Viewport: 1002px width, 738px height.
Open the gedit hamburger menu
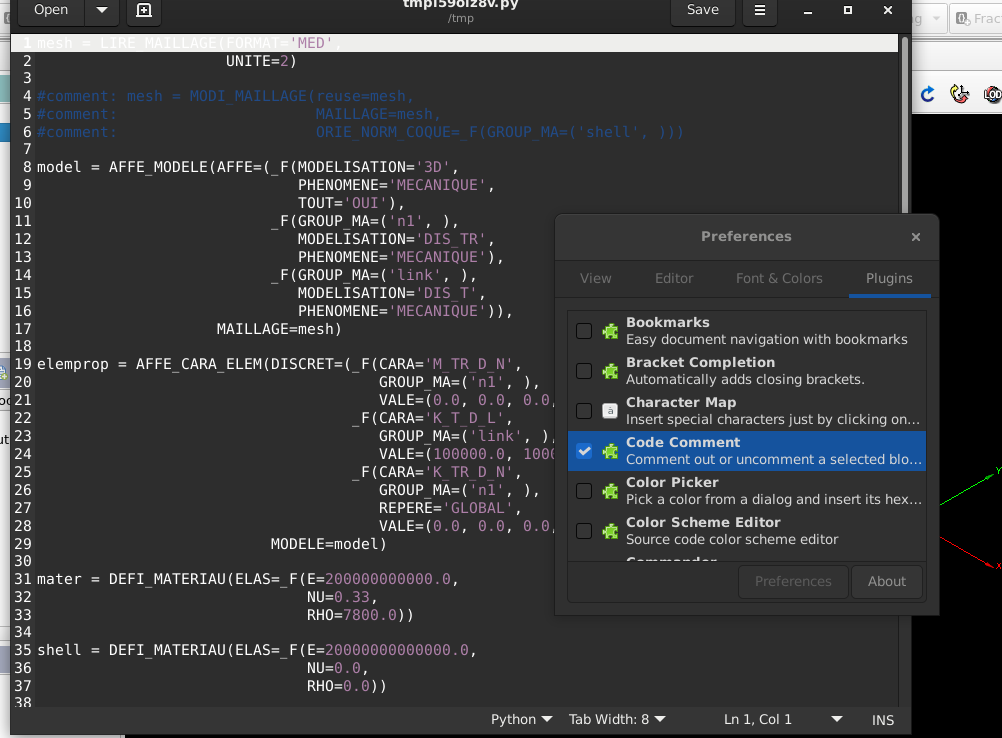pyautogui.click(x=760, y=10)
